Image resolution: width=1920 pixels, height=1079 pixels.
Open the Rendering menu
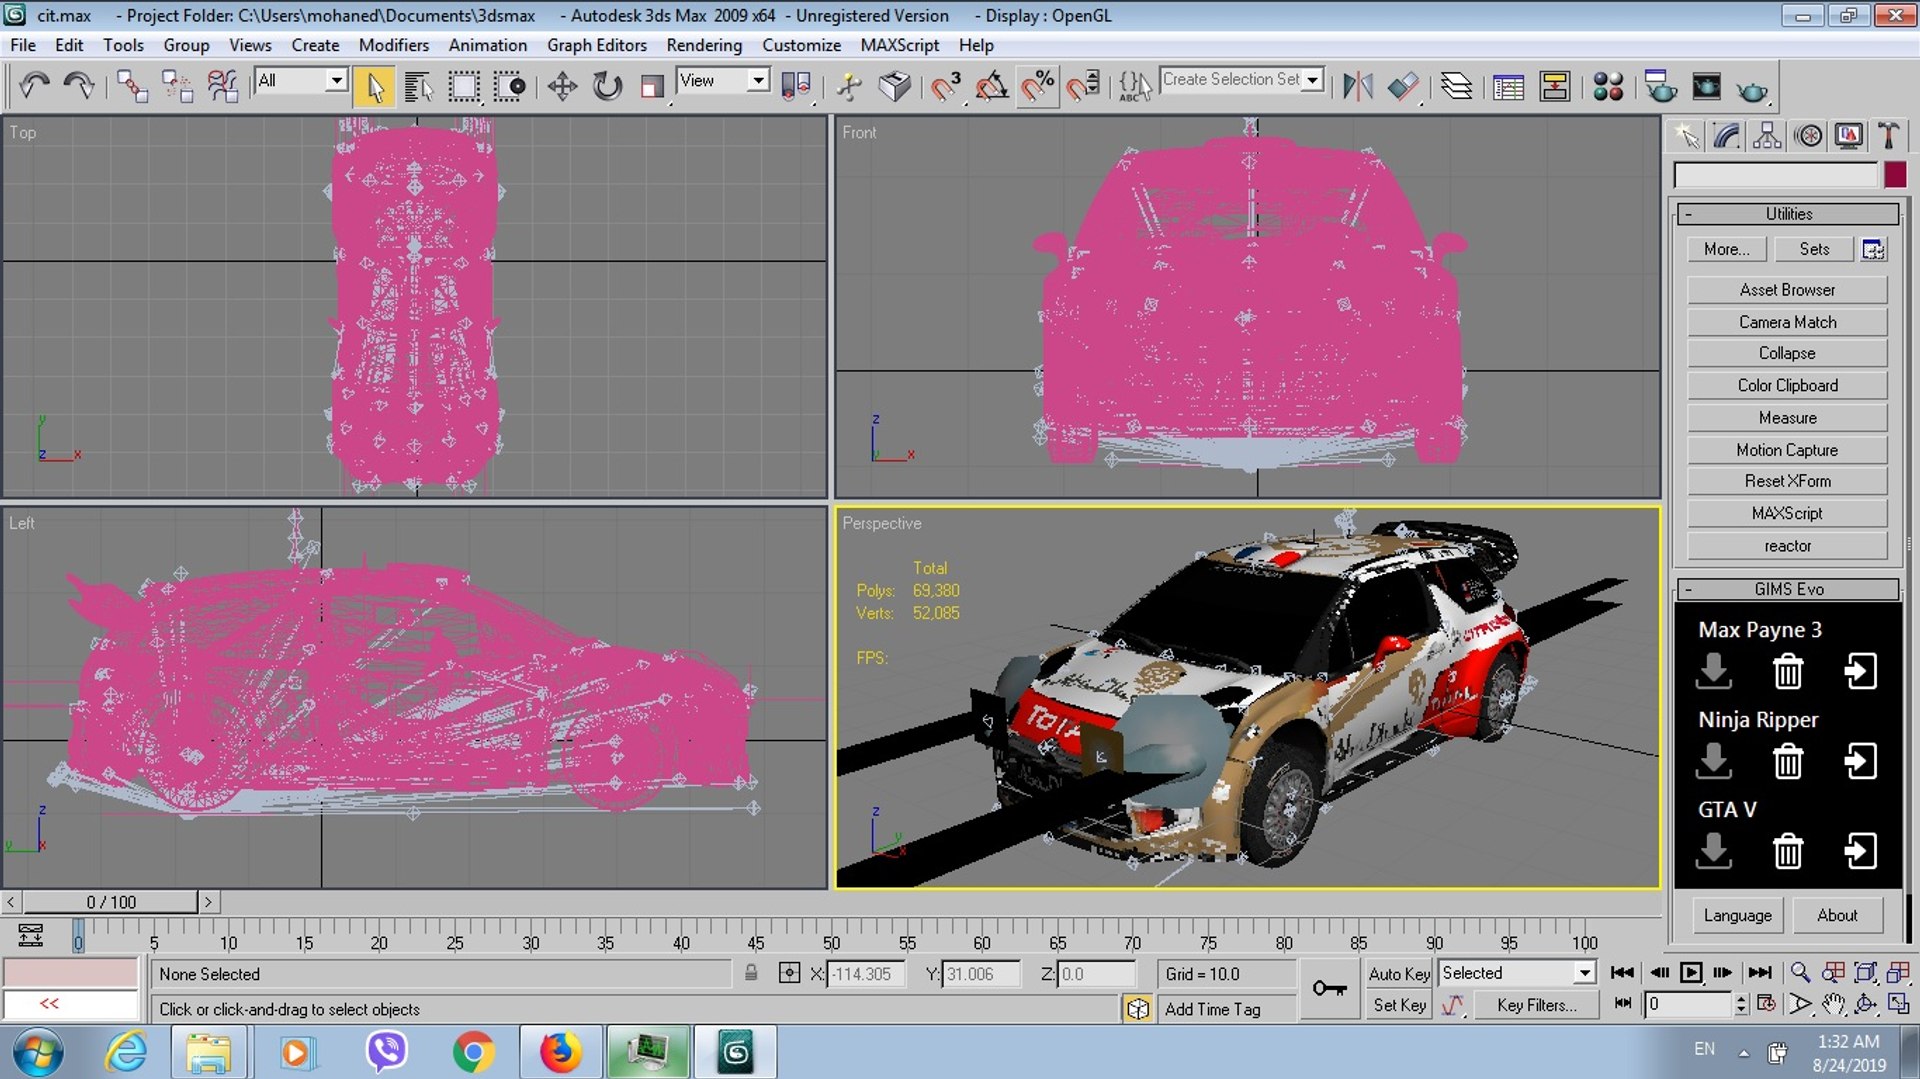[x=704, y=45]
